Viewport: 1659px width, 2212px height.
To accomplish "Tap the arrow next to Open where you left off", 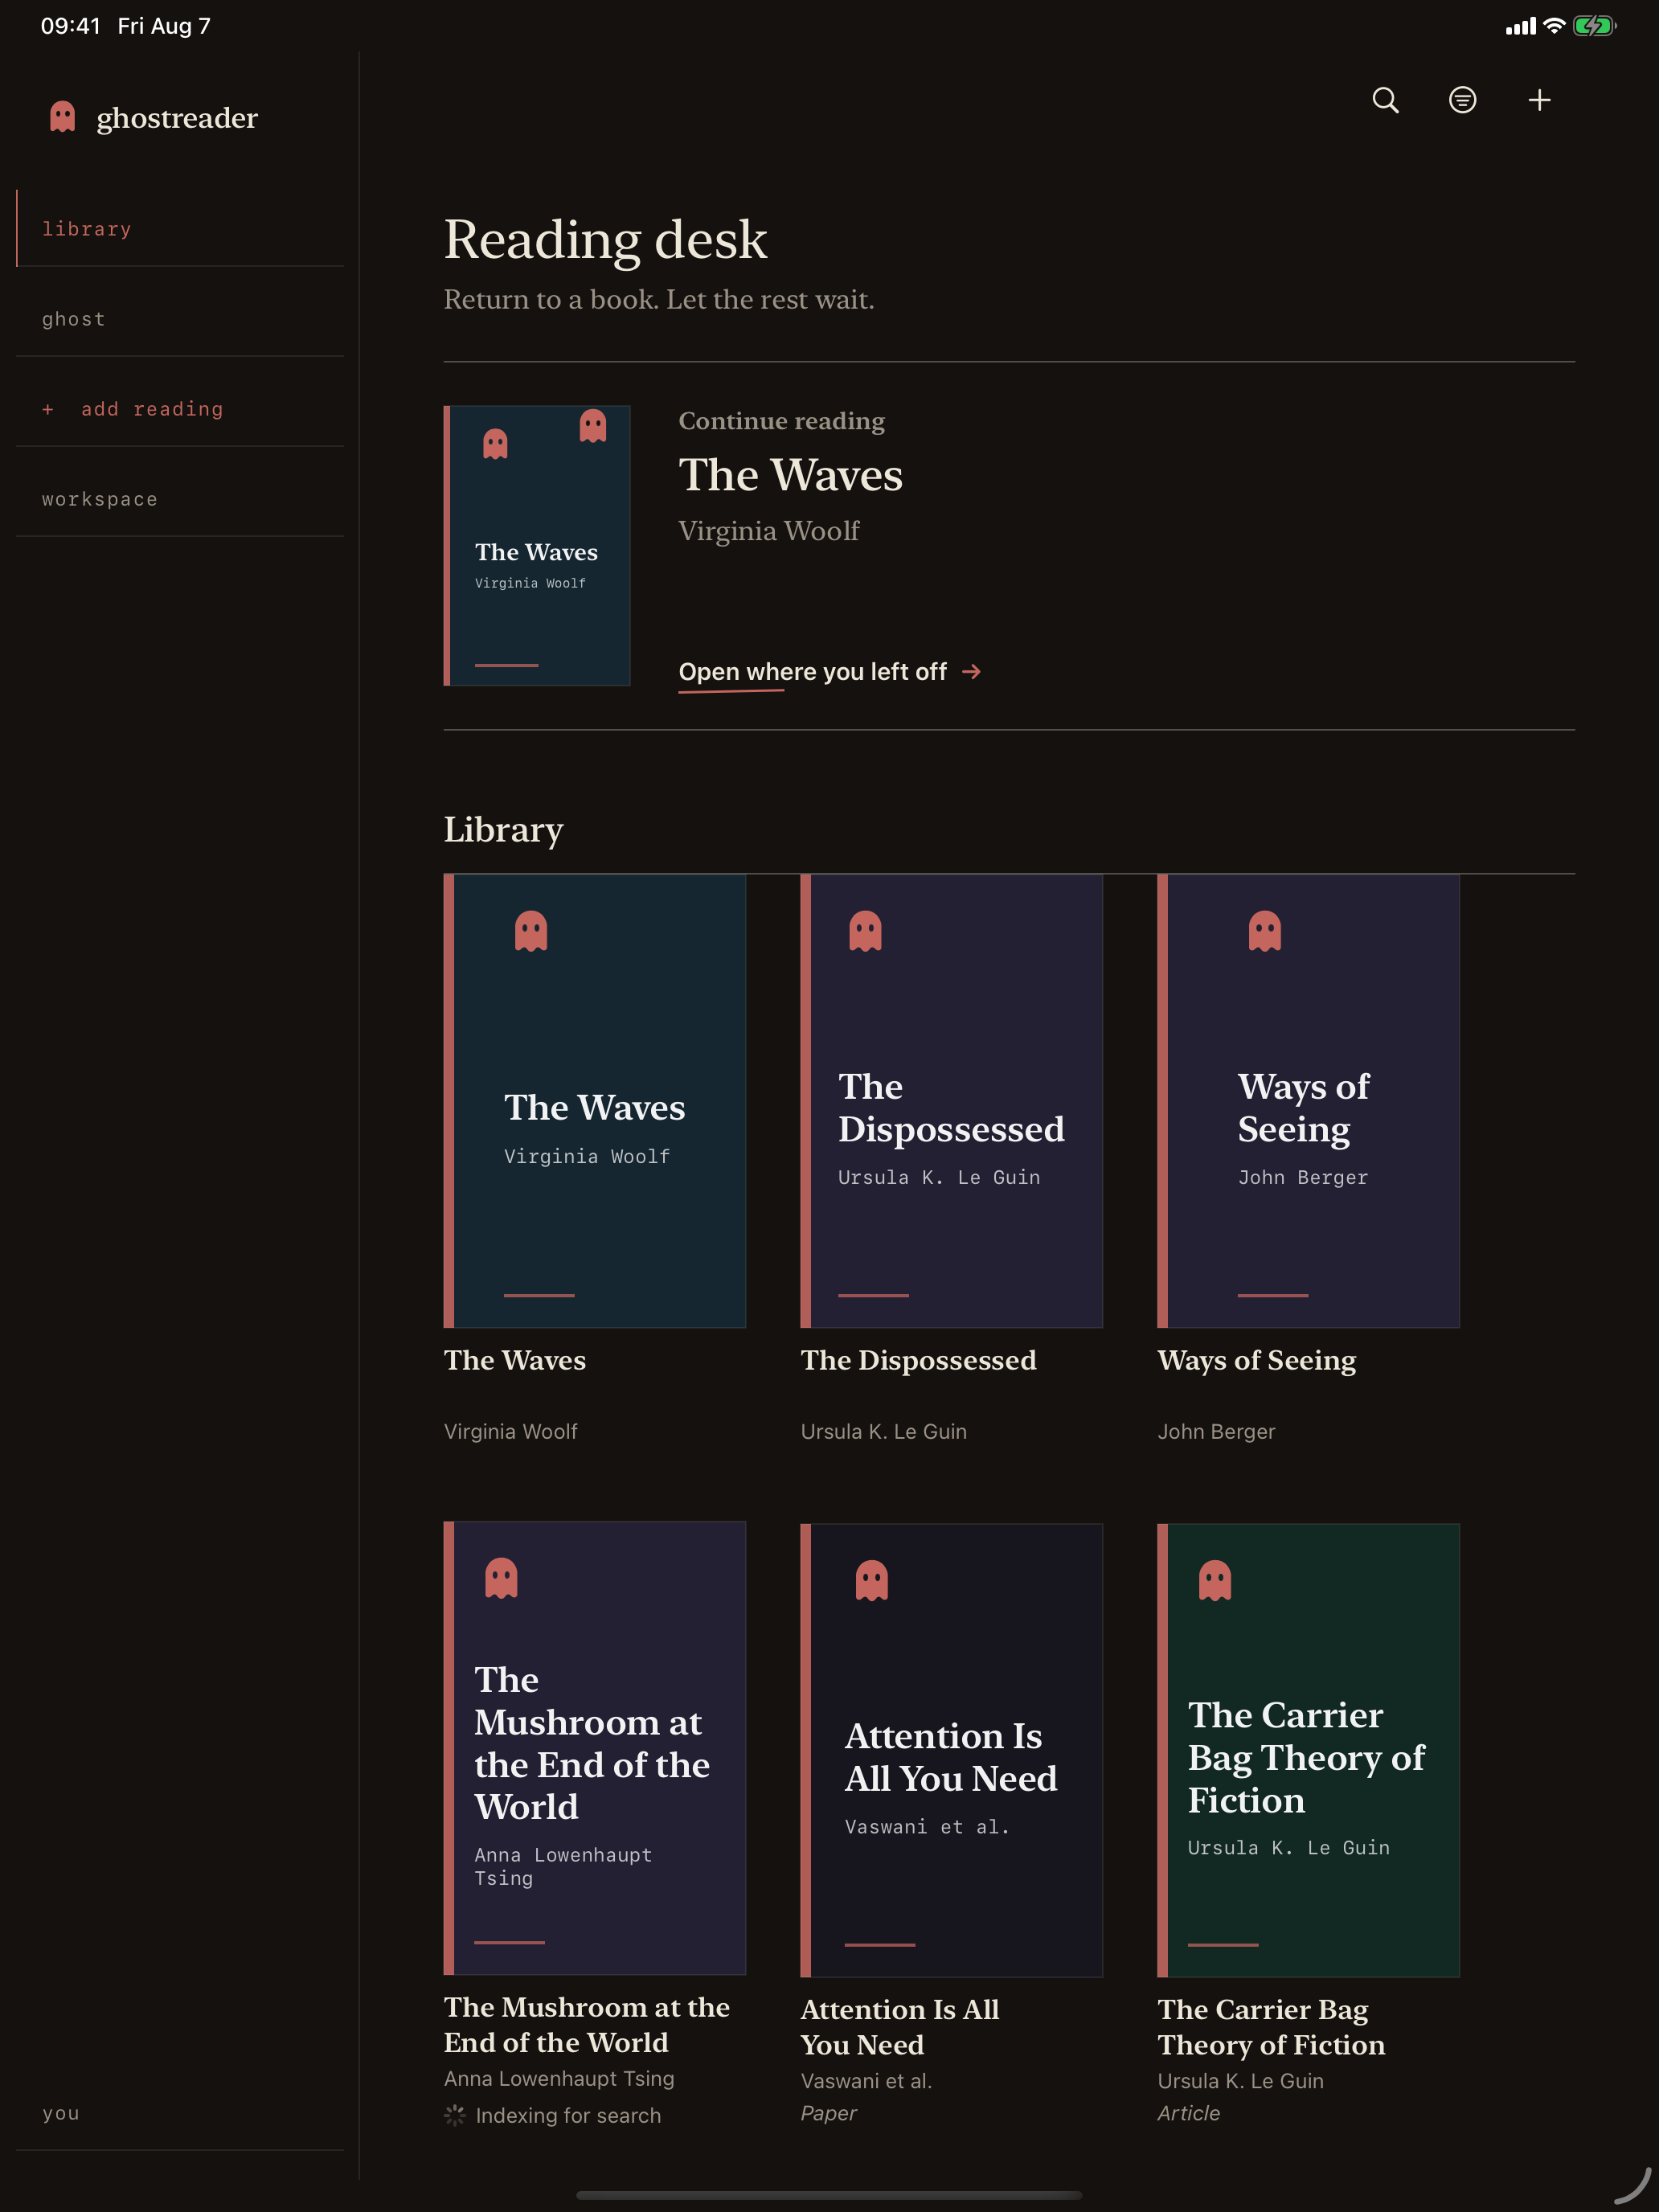I will click(x=971, y=672).
